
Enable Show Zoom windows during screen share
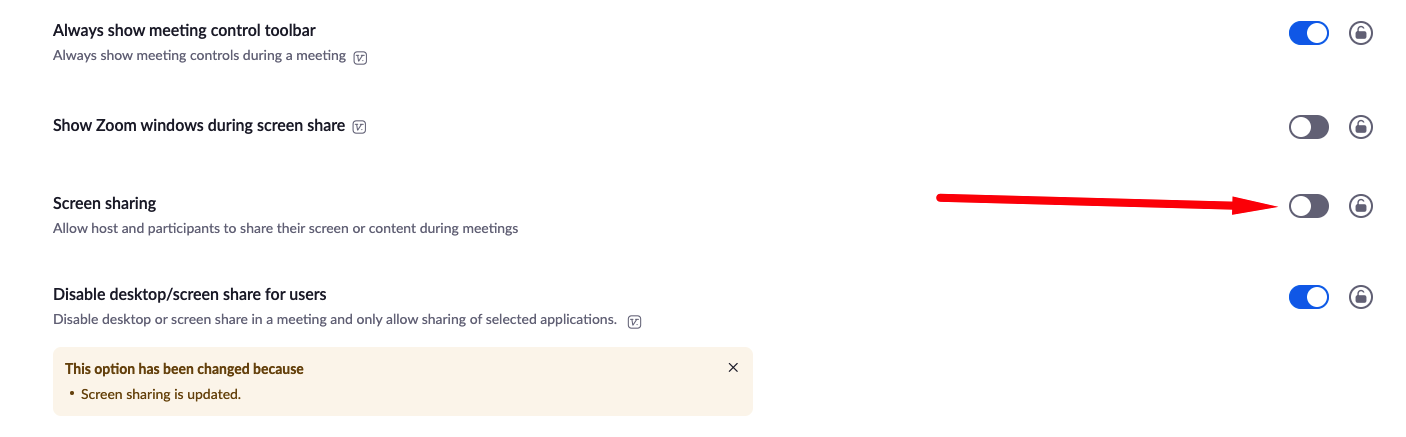tap(1308, 127)
